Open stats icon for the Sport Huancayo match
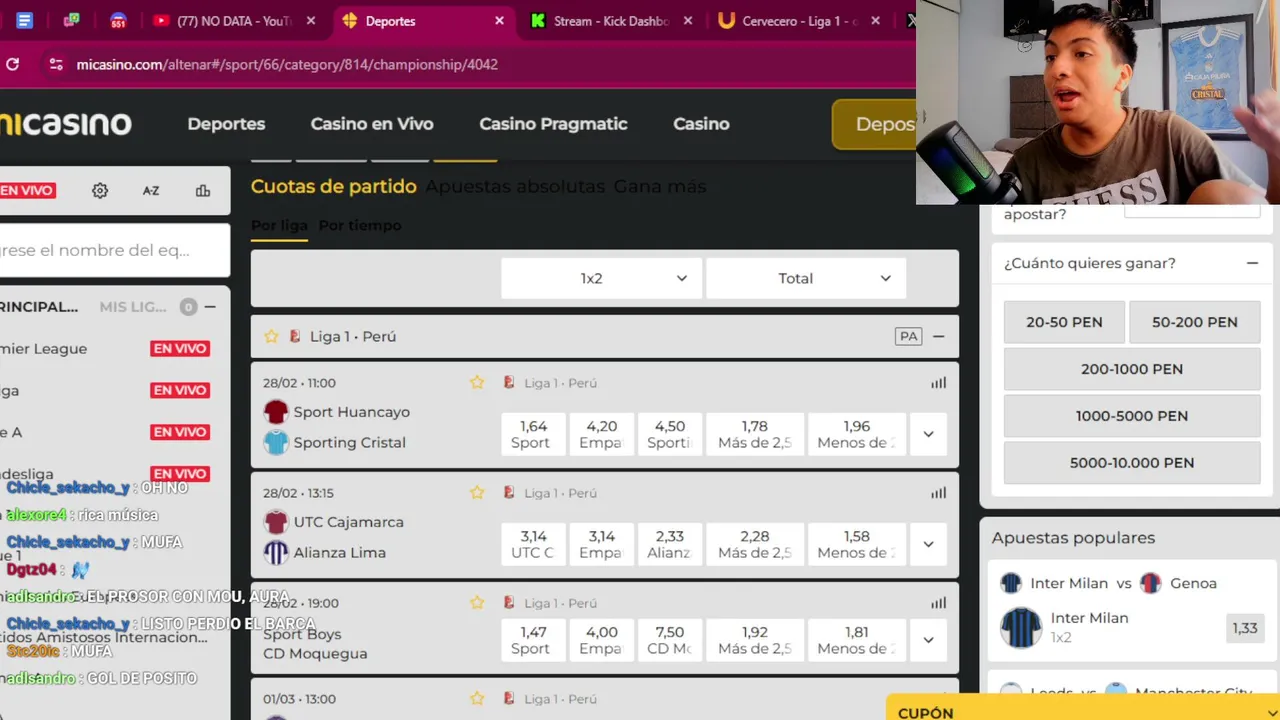Screen dimensions: 1280x720 [x=938, y=382]
